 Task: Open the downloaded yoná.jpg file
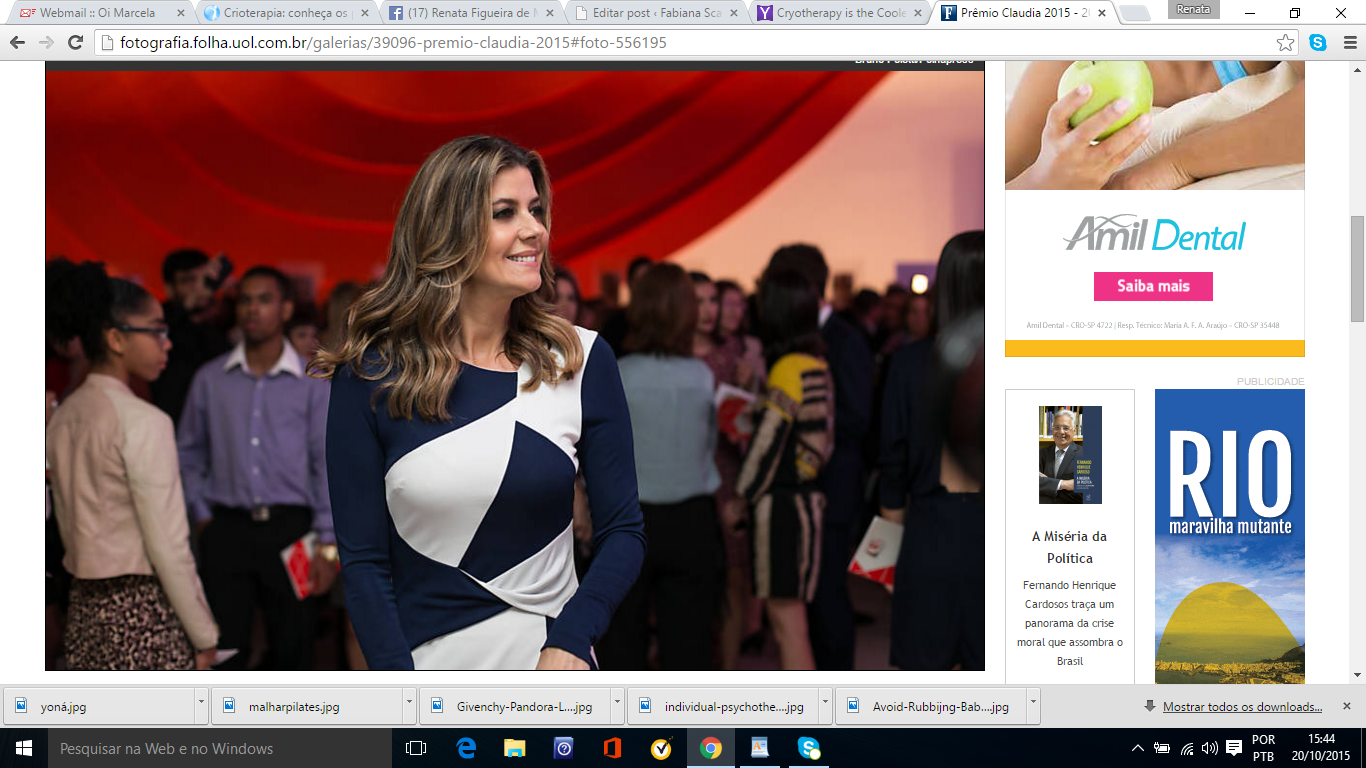(x=100, y=706)
